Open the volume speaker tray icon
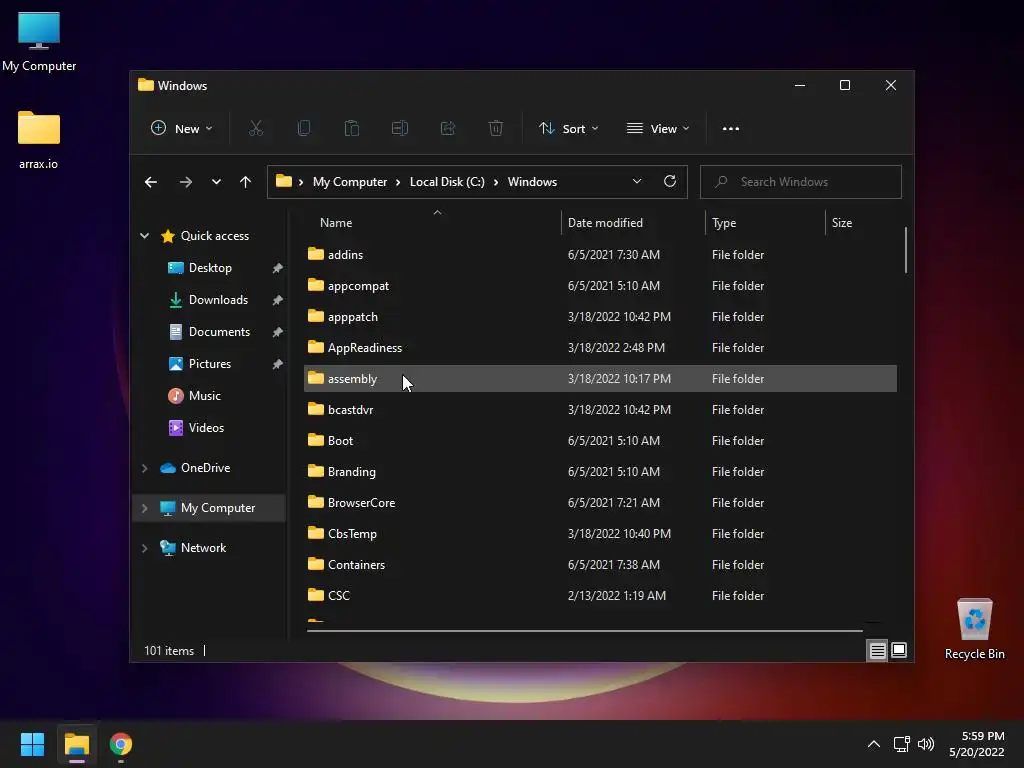This screenshot has height=768, width=1024. pos(926,744)
